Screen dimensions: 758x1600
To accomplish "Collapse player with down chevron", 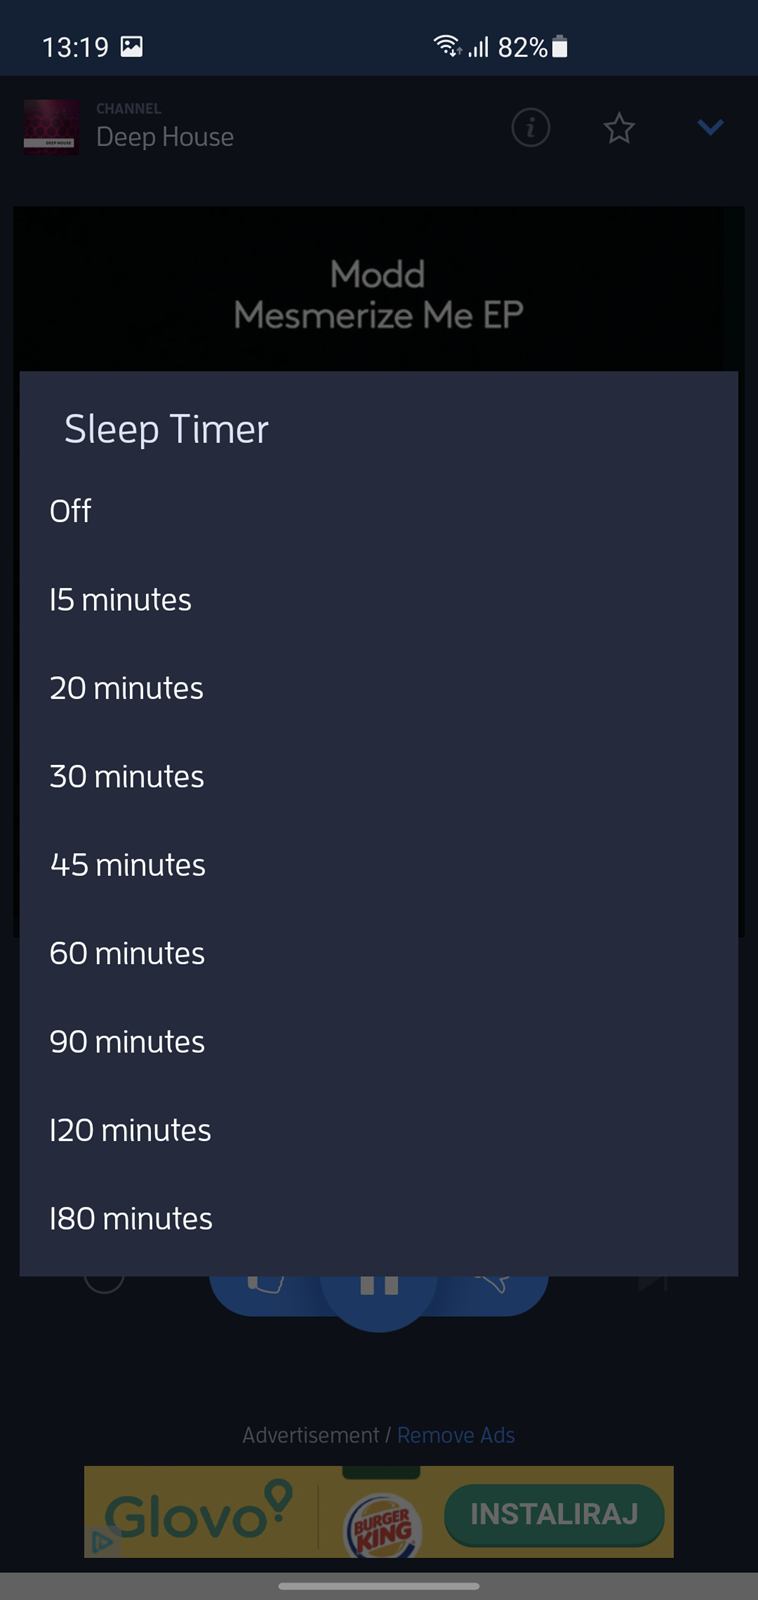I will tap(710, 127).
